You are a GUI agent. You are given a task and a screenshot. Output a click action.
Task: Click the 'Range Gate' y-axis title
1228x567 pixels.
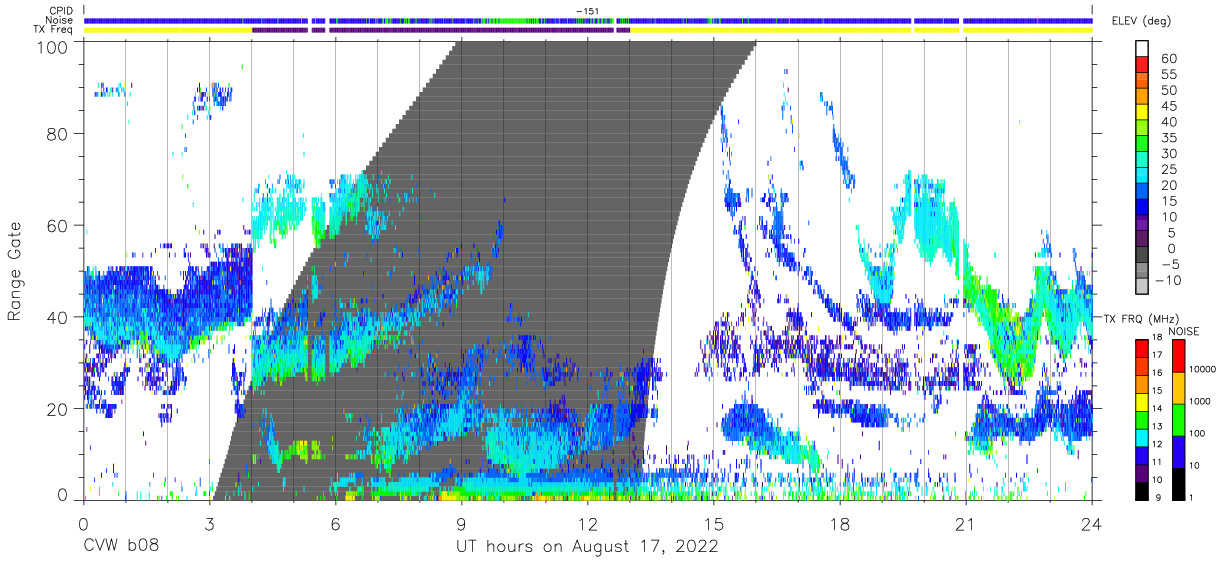point(15,270)
